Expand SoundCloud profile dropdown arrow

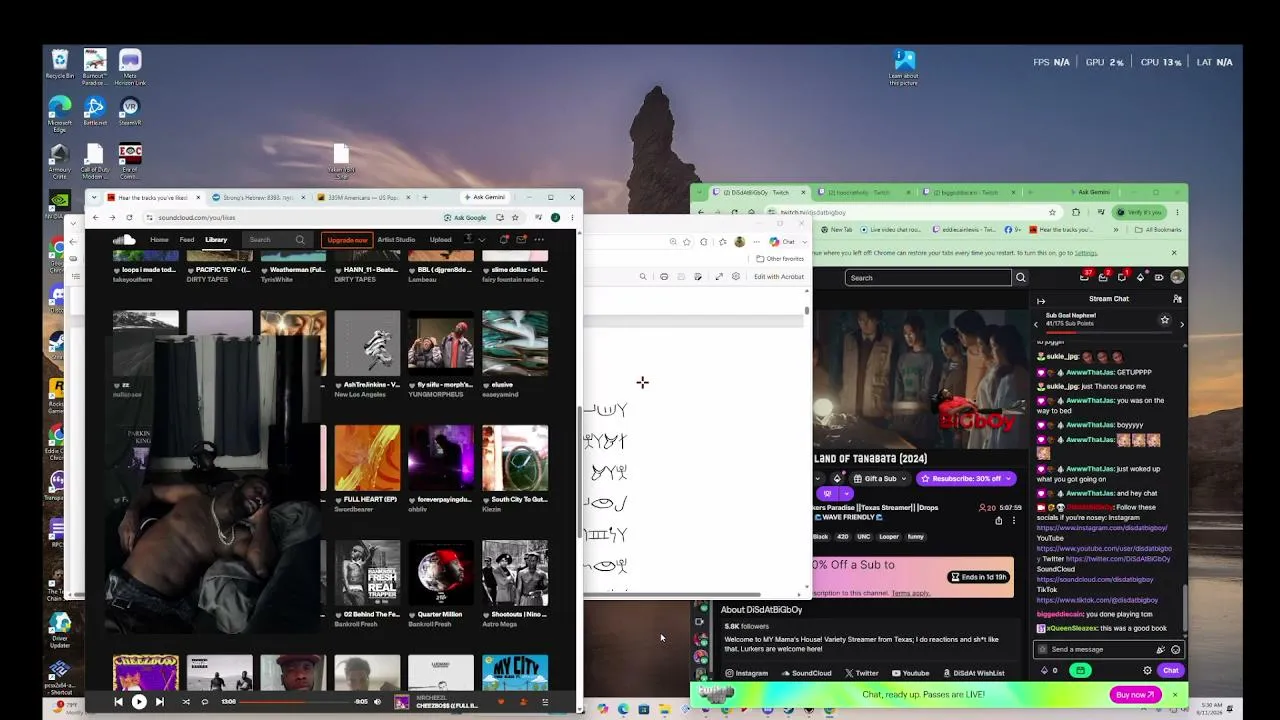click(481, 240)
